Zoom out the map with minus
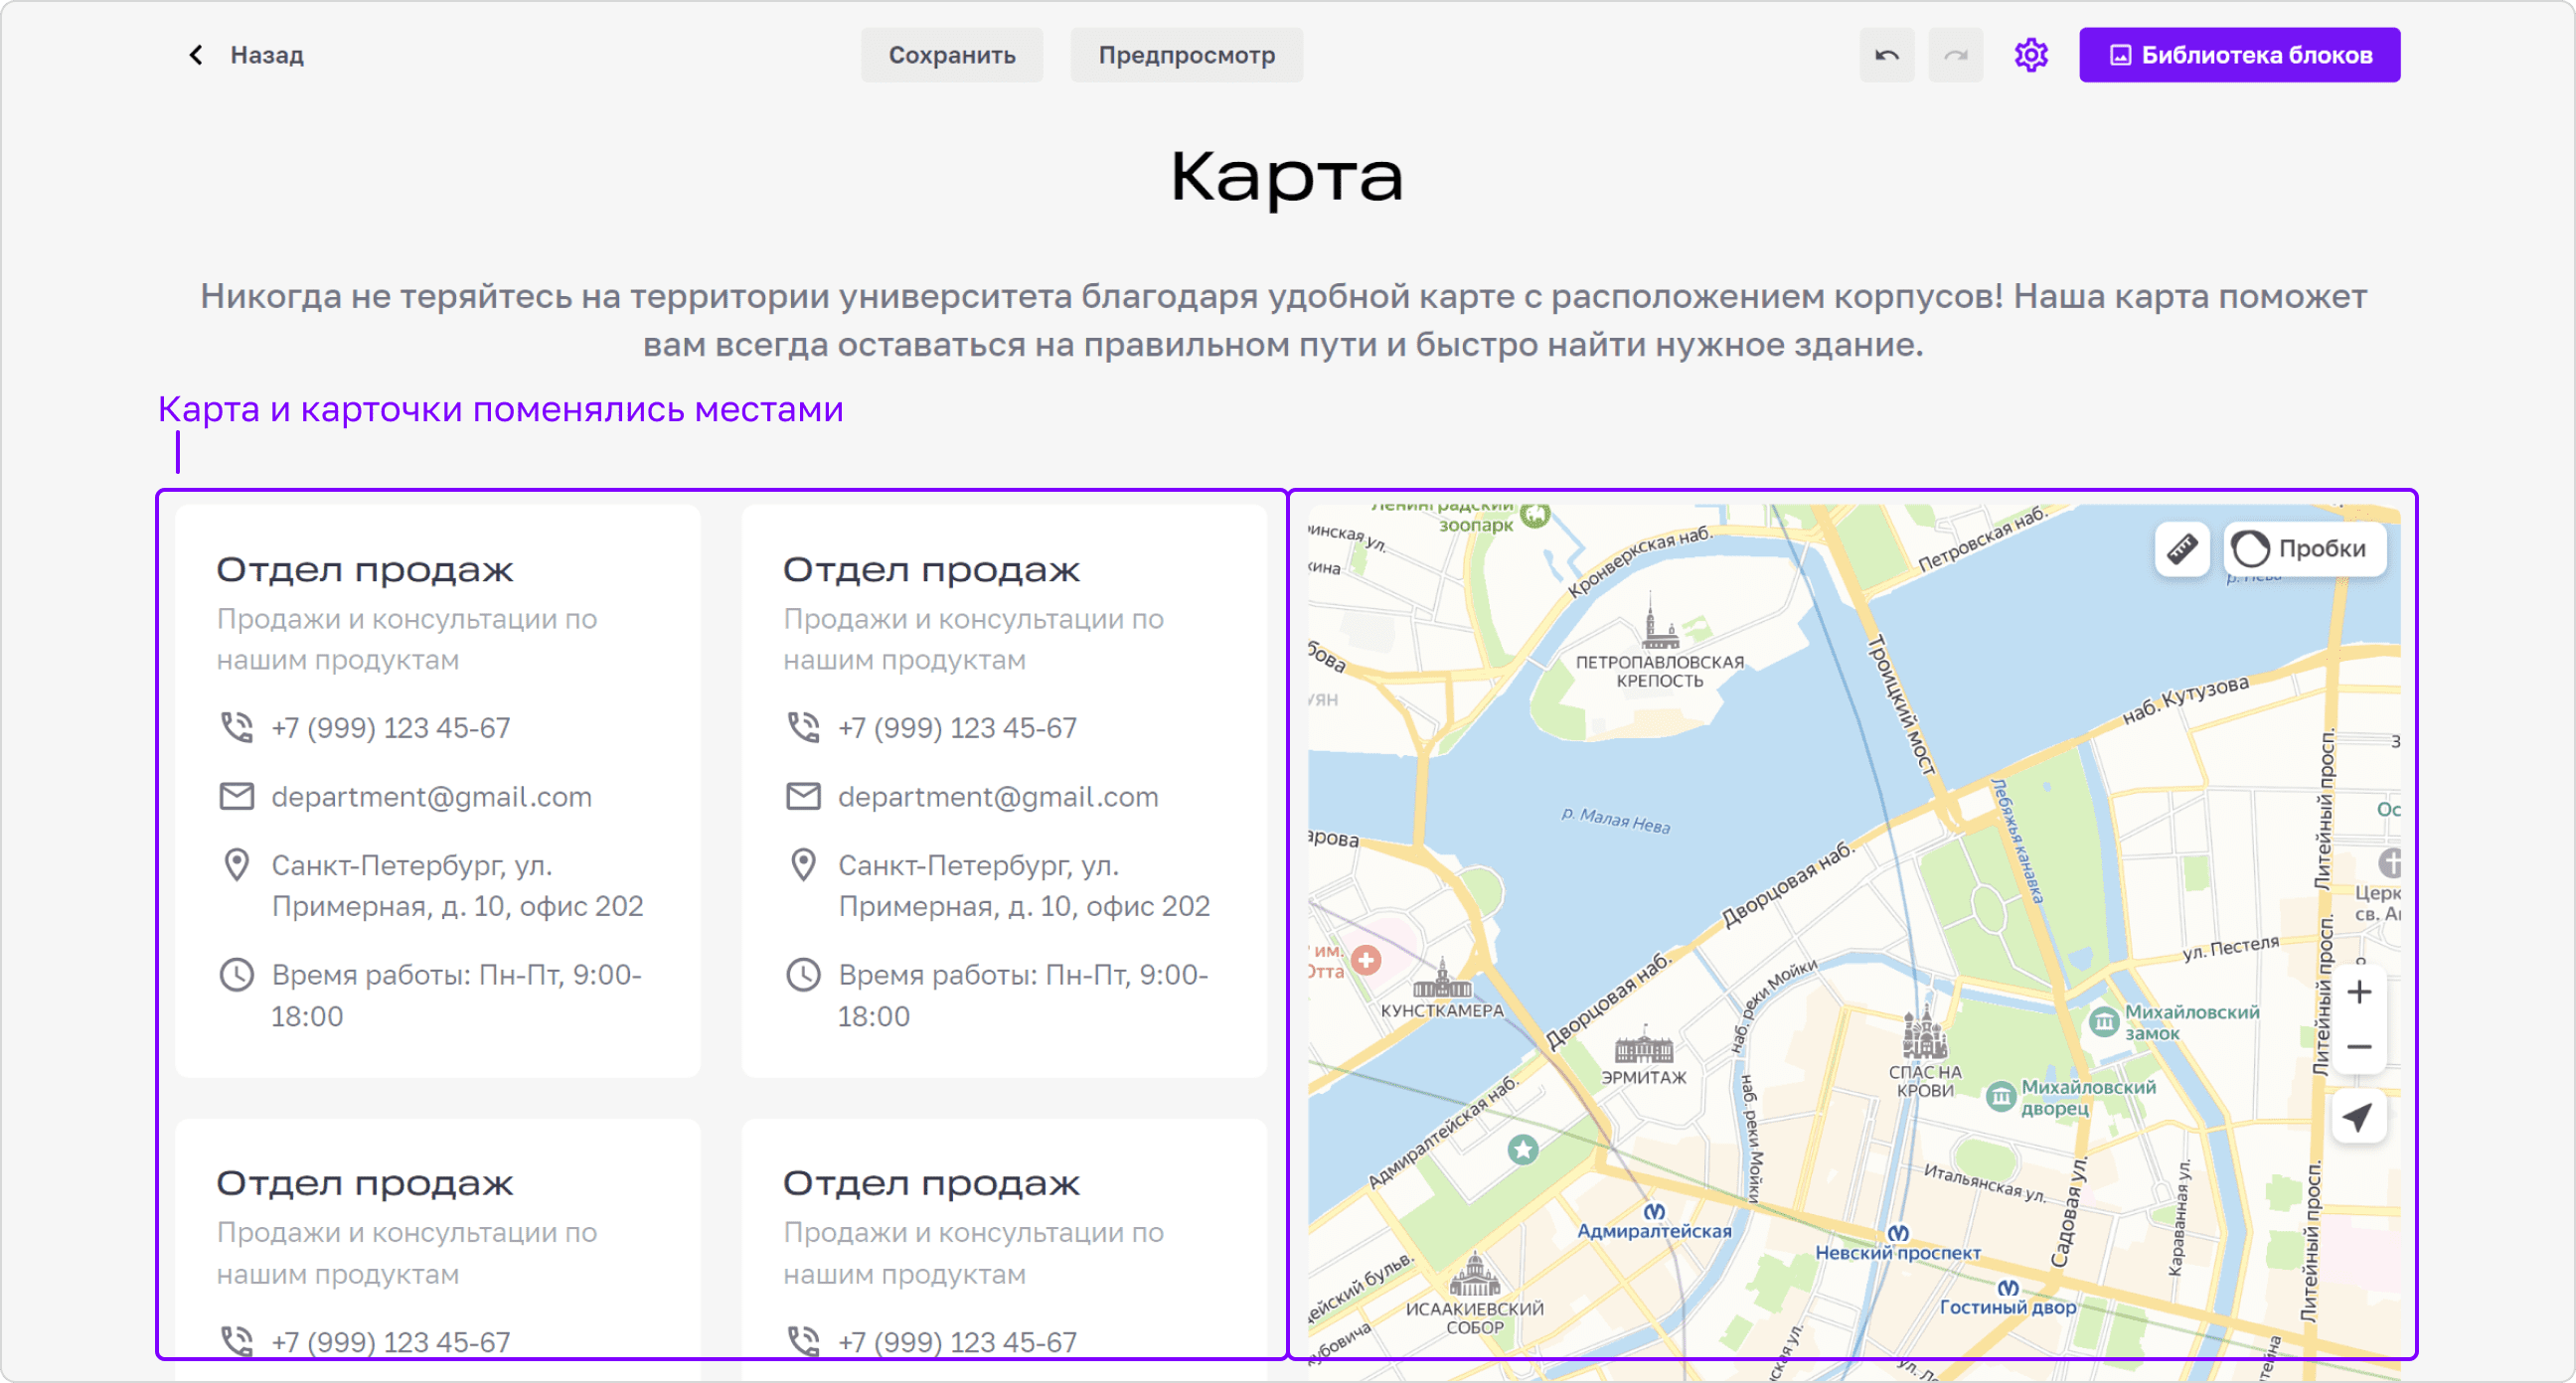The image size is (2576, 1383). tap(2358, 1047)
